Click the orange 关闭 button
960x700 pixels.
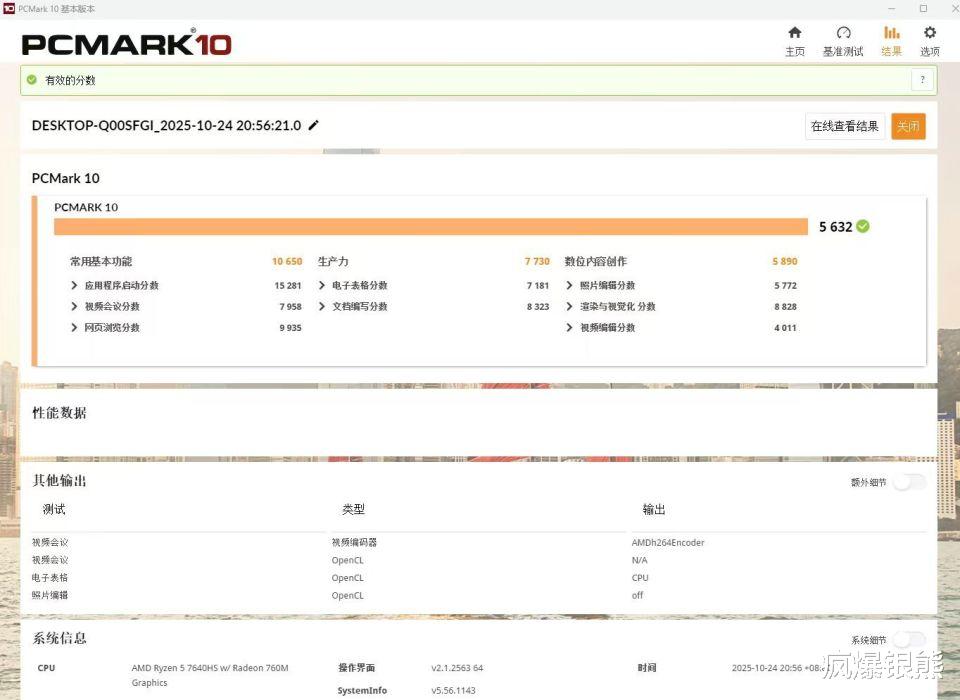[908, 126]
